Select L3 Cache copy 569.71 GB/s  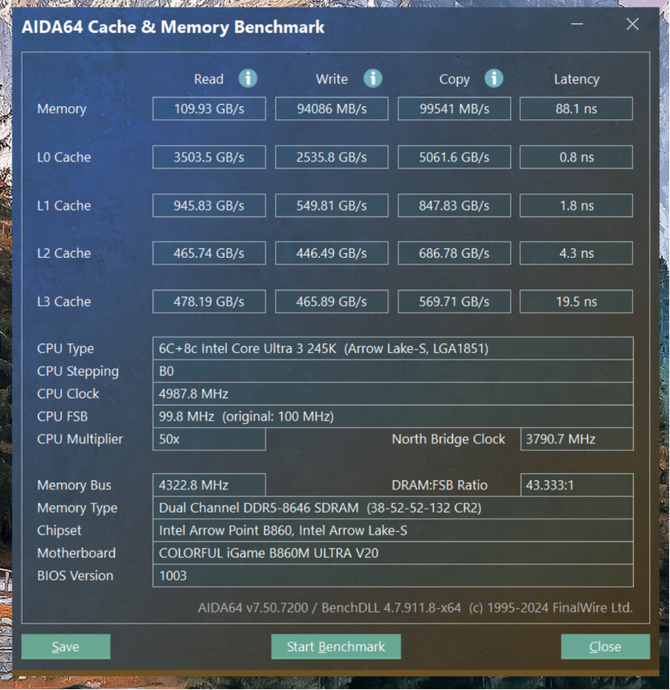coord(454,301)
